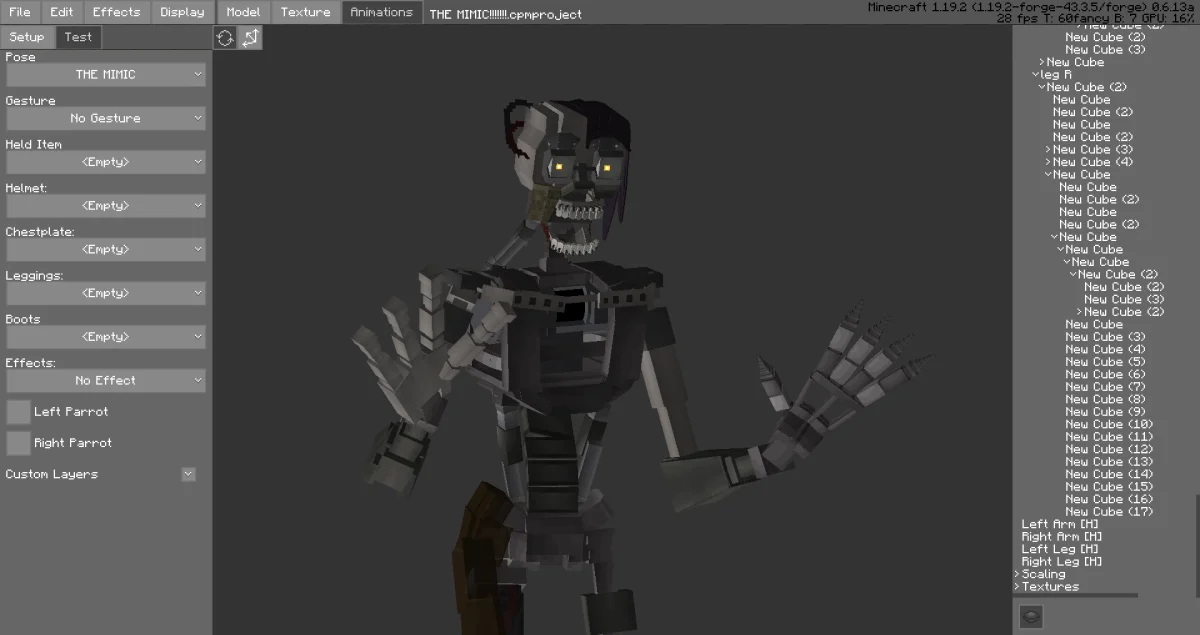Click the reset camera icon in the viewport

pyautogui.click(x=225, y=37)
